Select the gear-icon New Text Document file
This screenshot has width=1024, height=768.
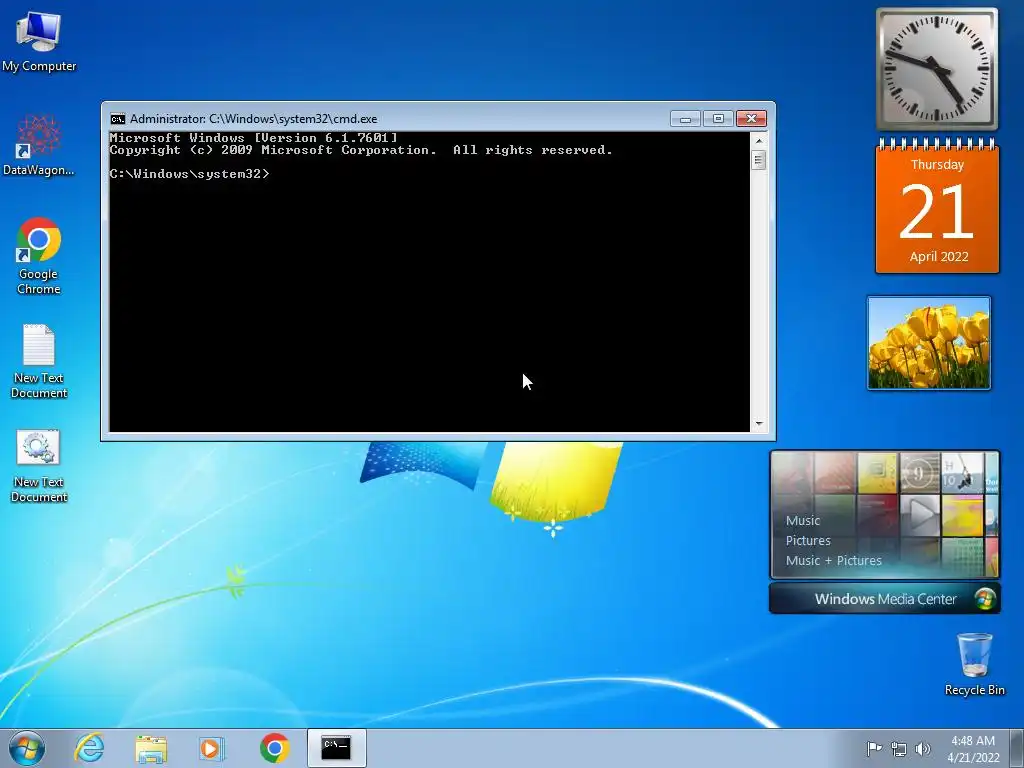point(39,466)
